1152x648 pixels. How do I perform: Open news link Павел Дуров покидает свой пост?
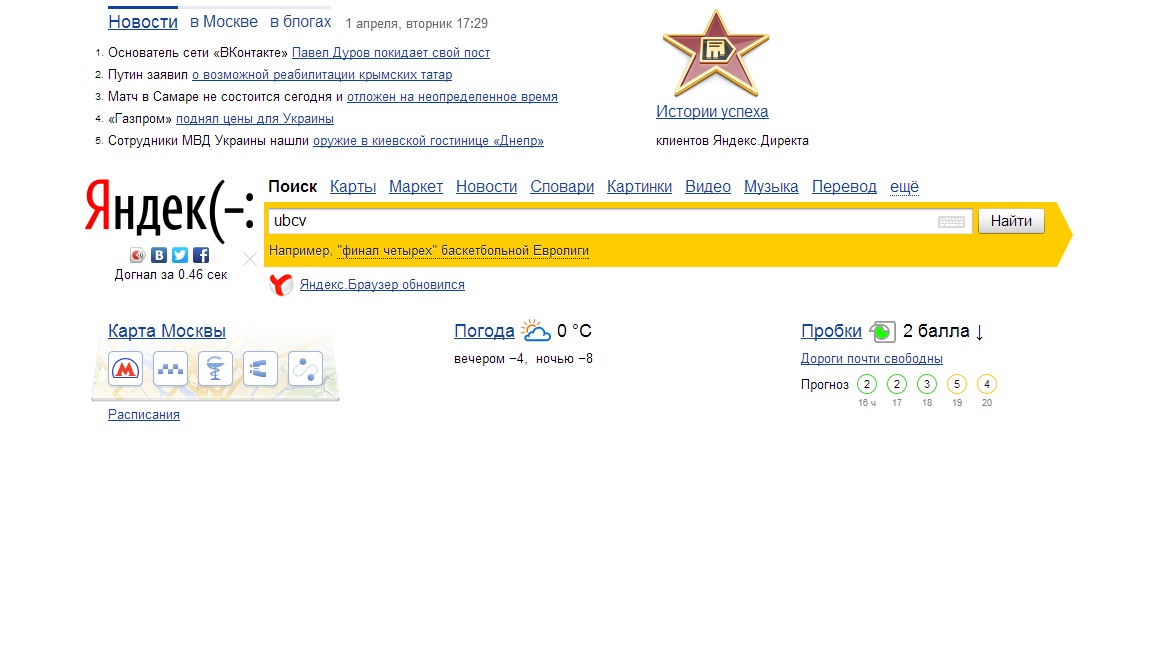(x=391, y=53)
